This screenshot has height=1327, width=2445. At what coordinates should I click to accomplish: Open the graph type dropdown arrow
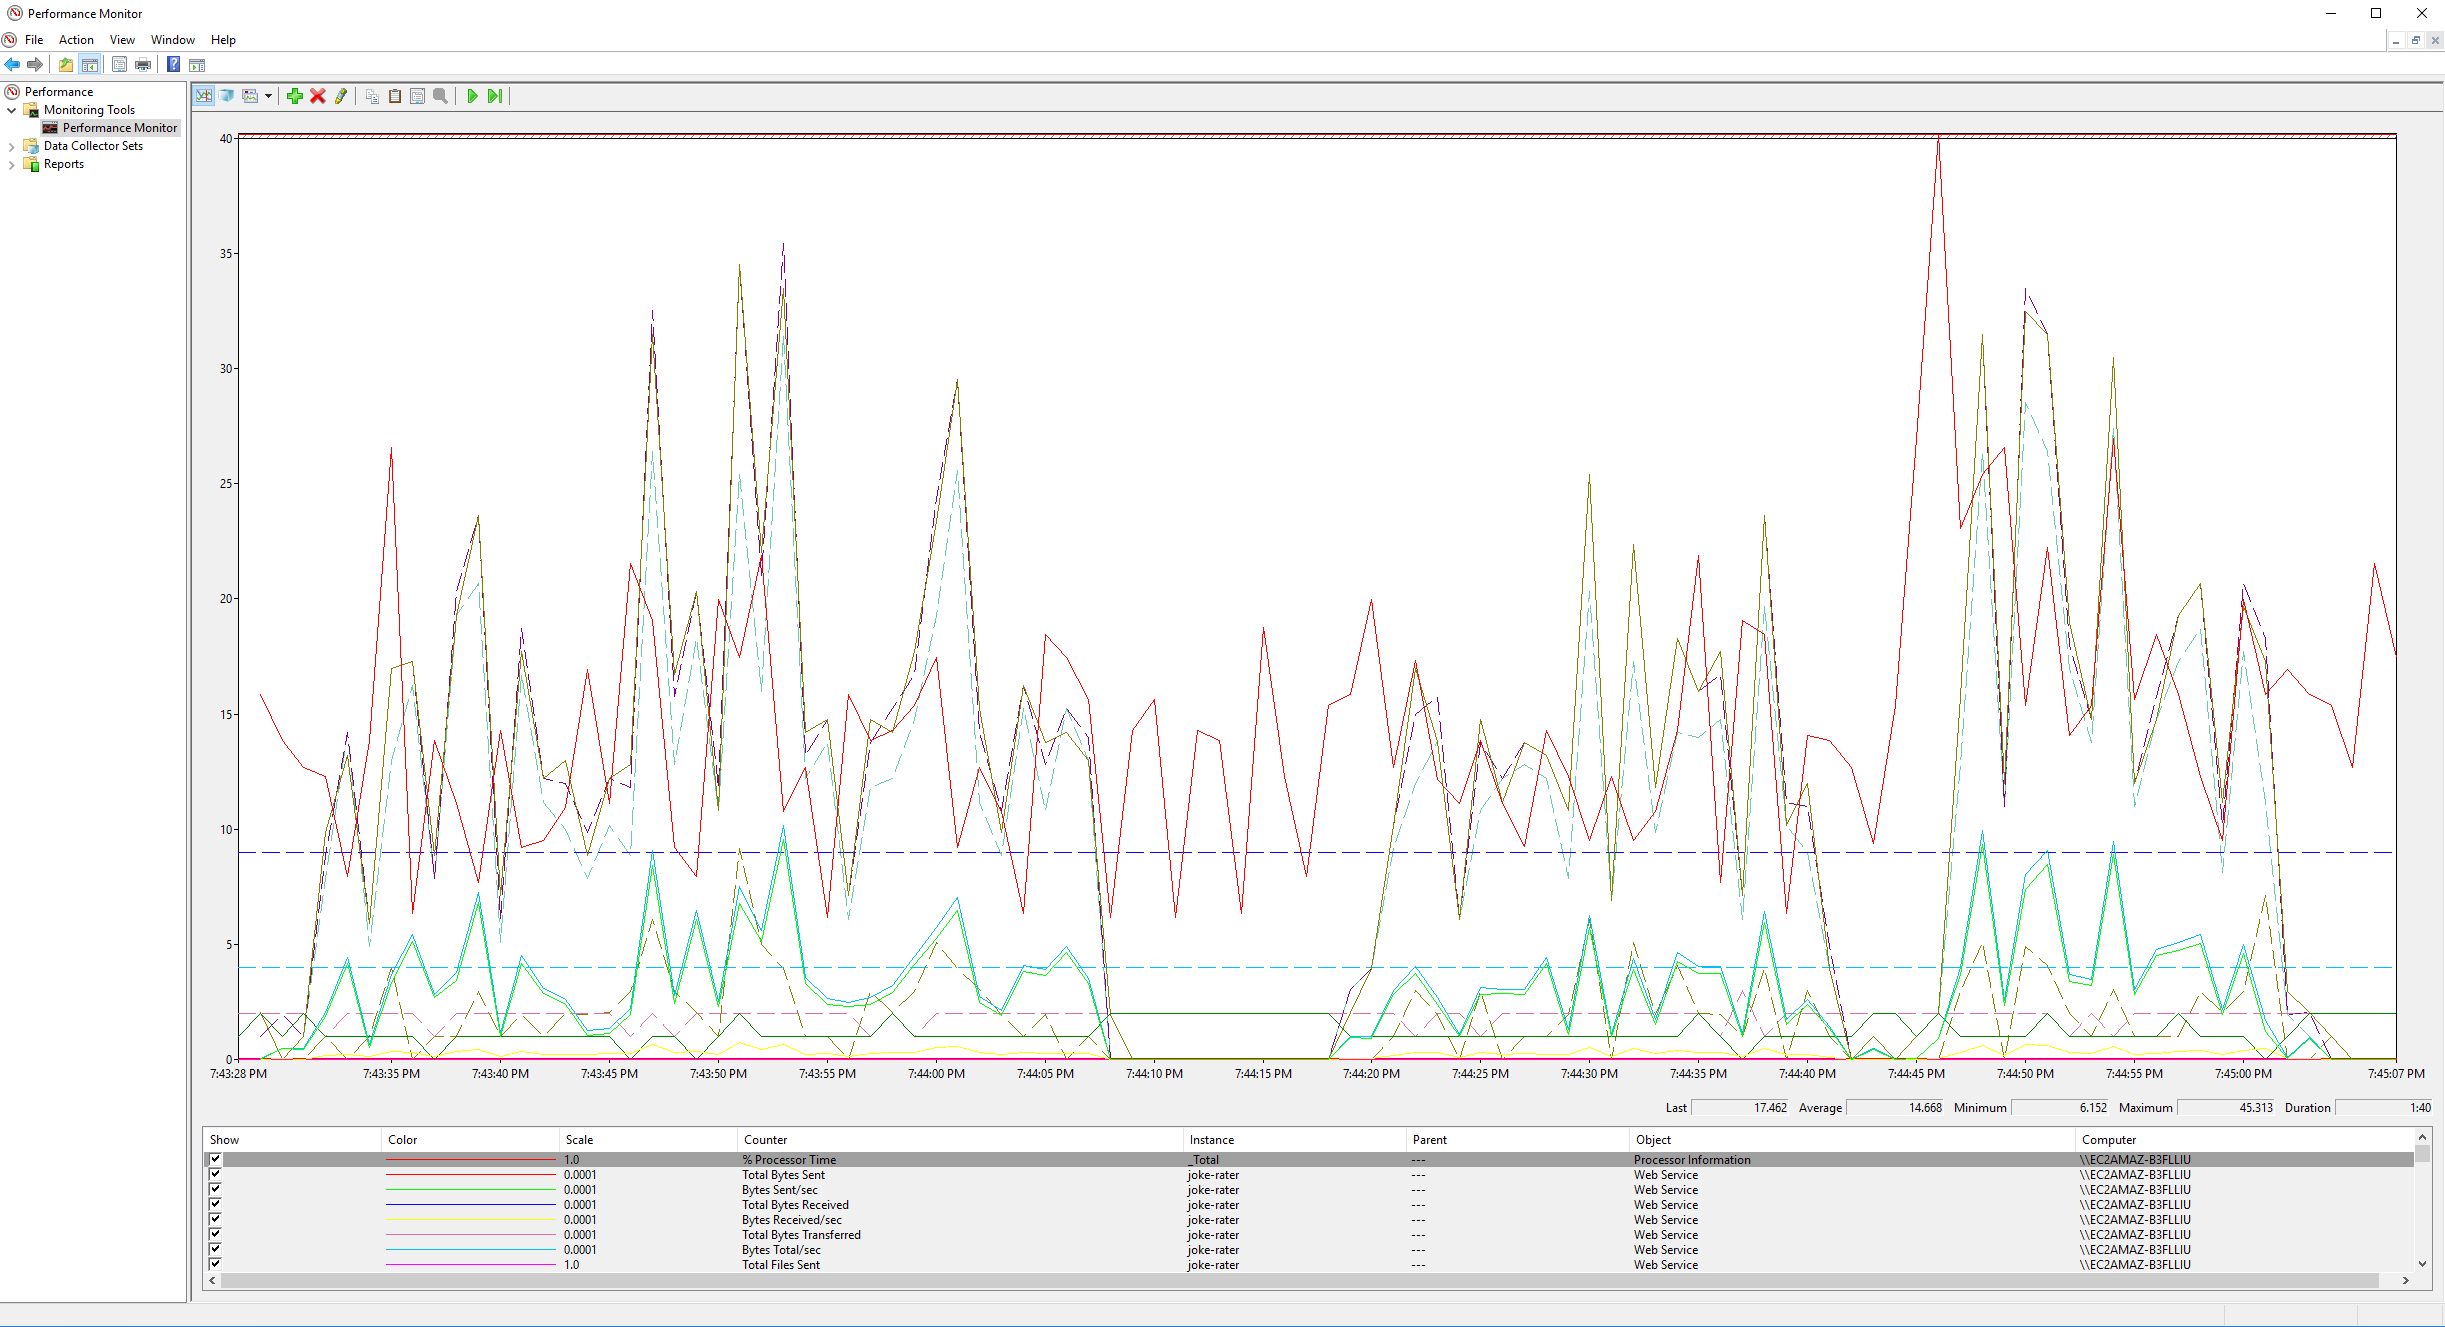point(269,96)
